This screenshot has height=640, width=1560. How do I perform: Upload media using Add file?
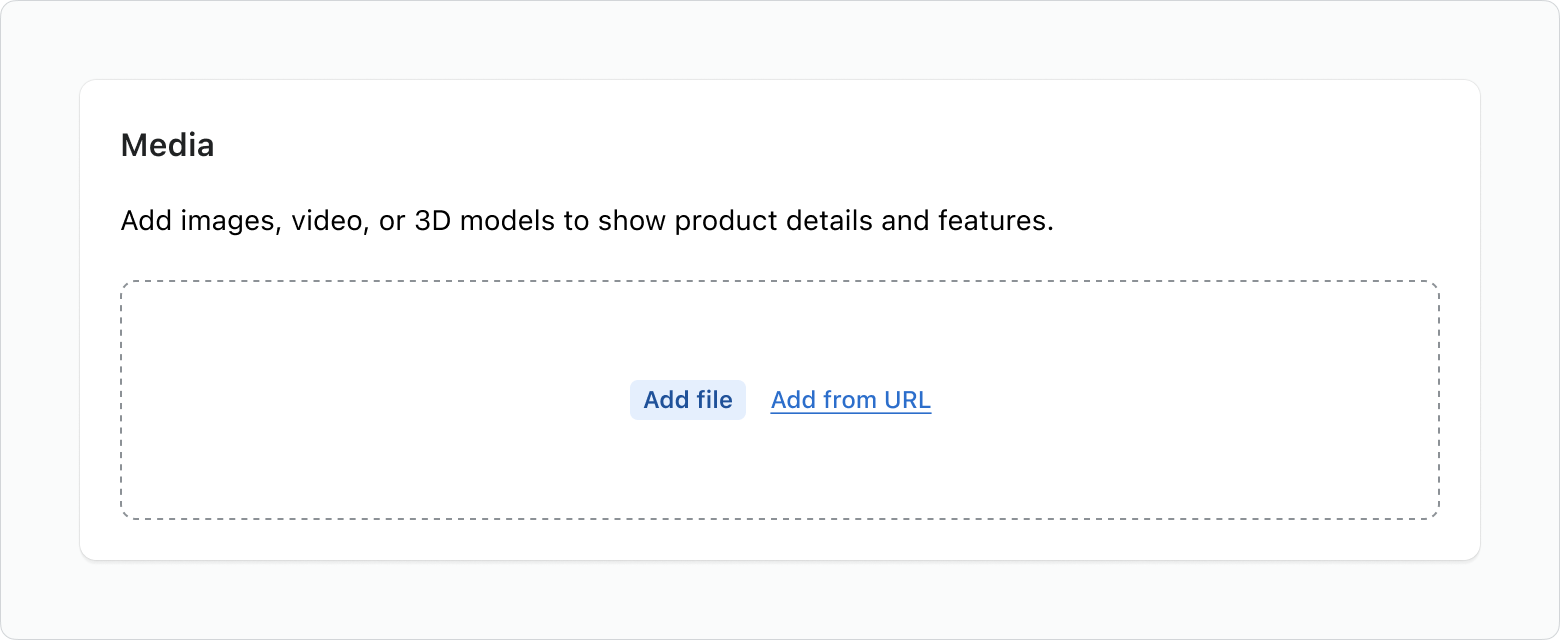coord(688,400)
